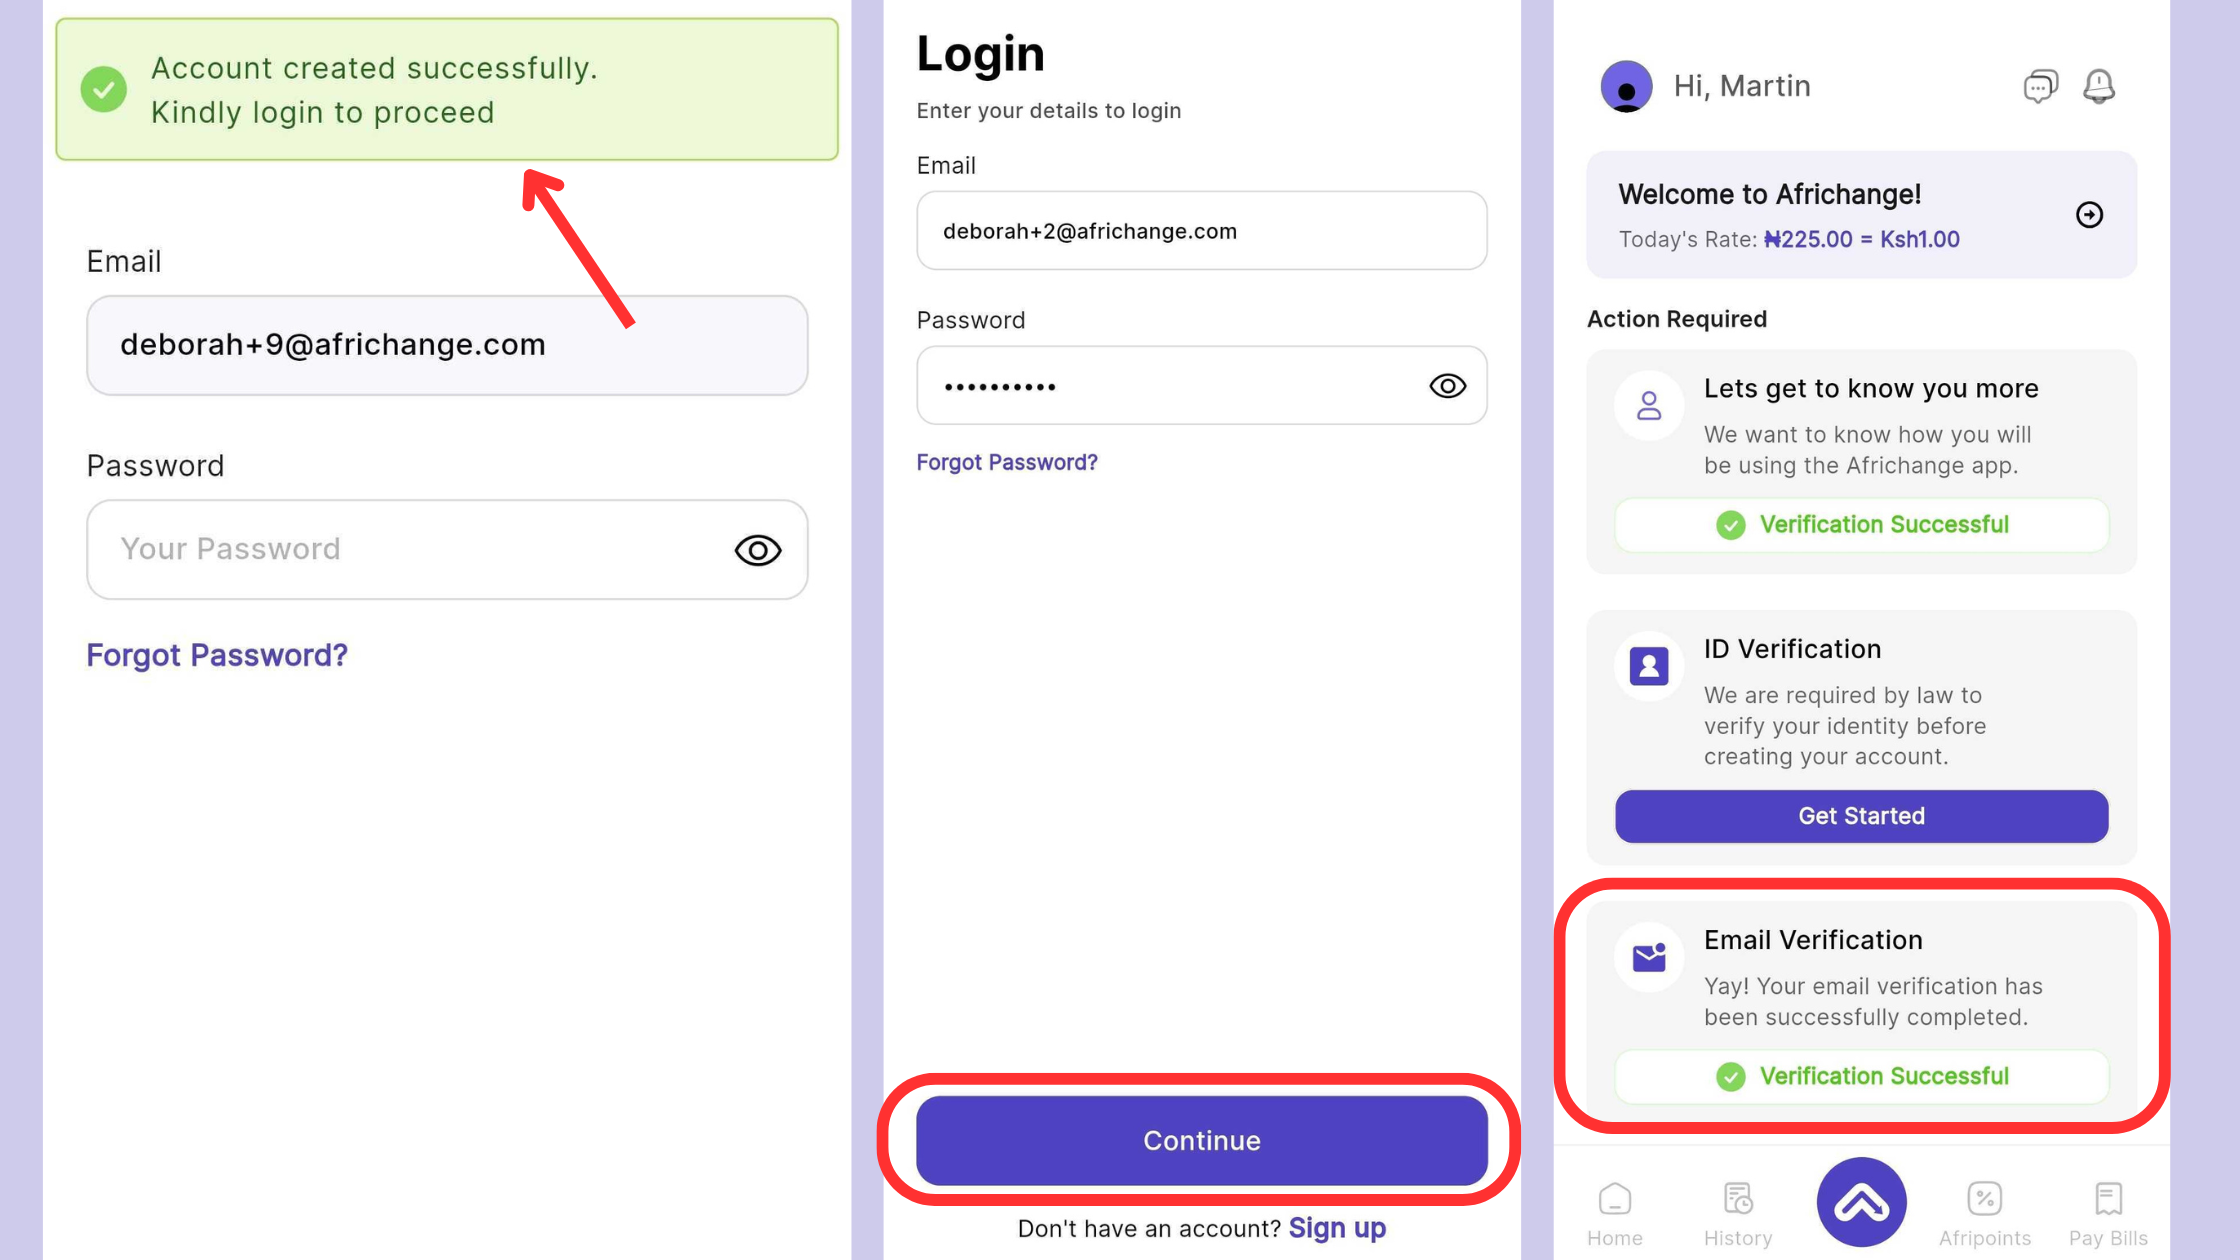Click the Continue button
Image resolution: width=2240 pixels, height=1260 pixels.
[1202, 1141]
